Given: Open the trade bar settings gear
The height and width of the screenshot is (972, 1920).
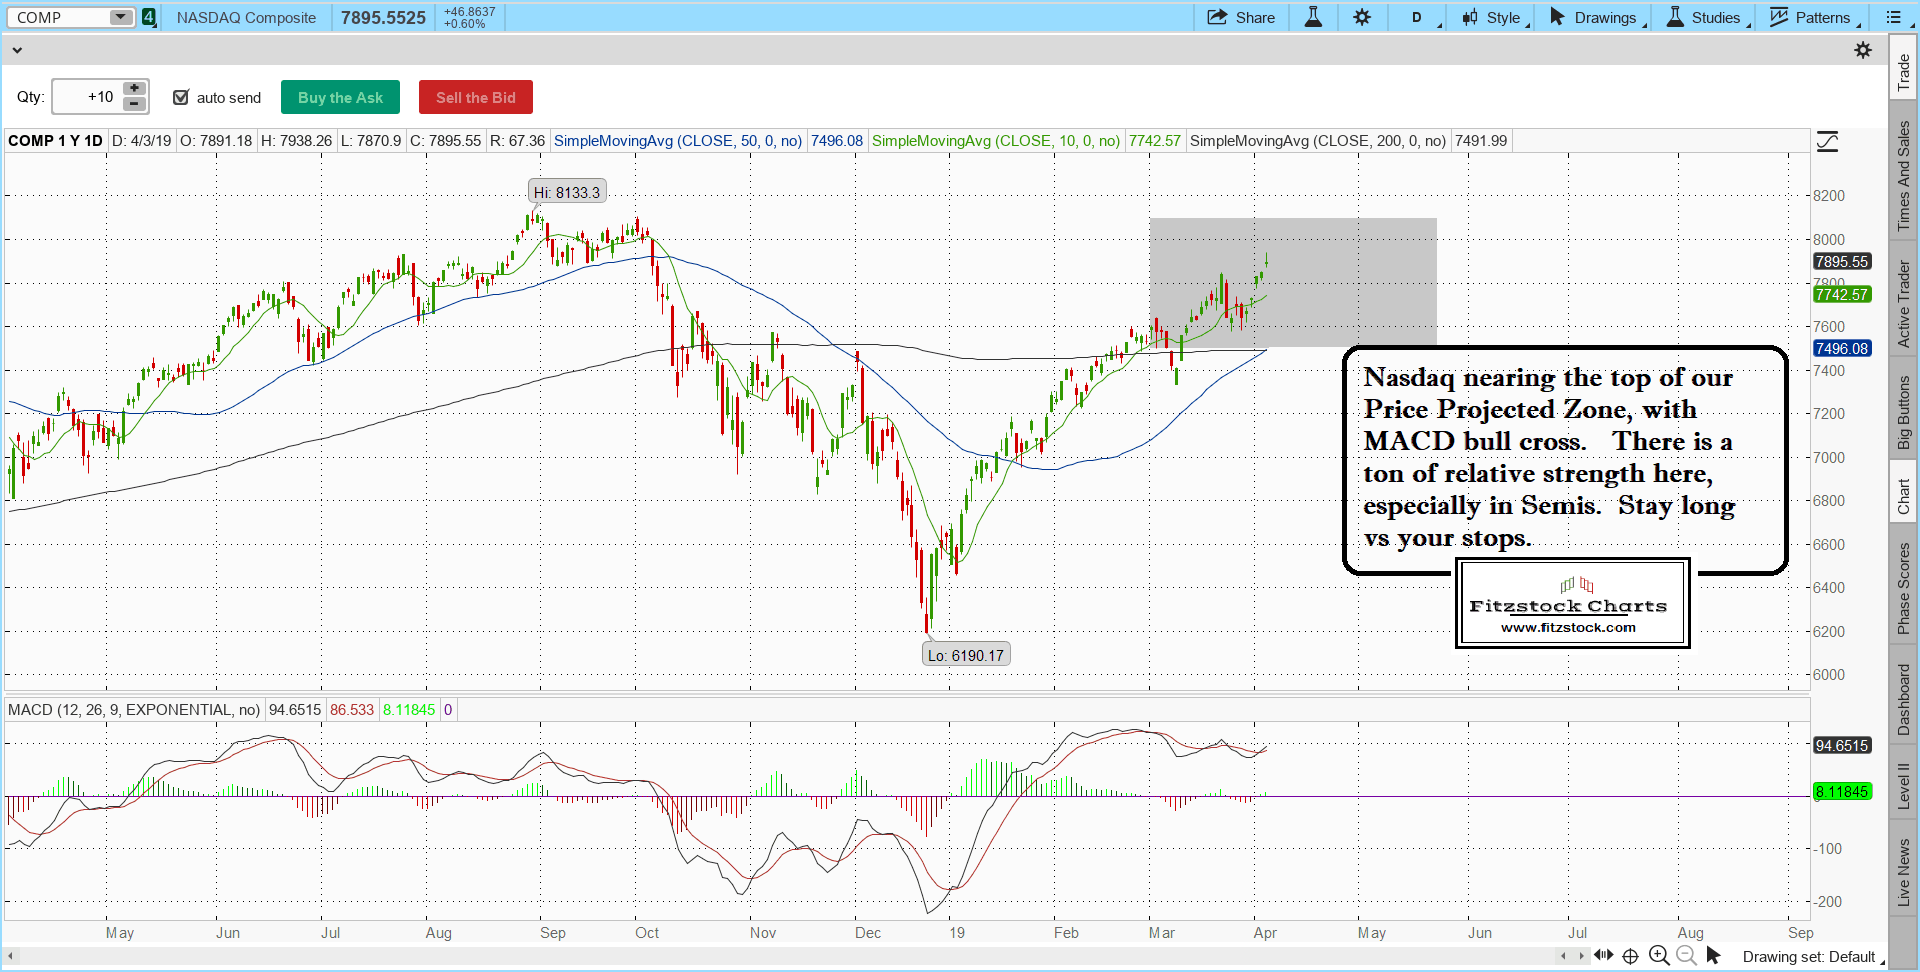Looking at the screenshot, I should [x=1863, y=50].
